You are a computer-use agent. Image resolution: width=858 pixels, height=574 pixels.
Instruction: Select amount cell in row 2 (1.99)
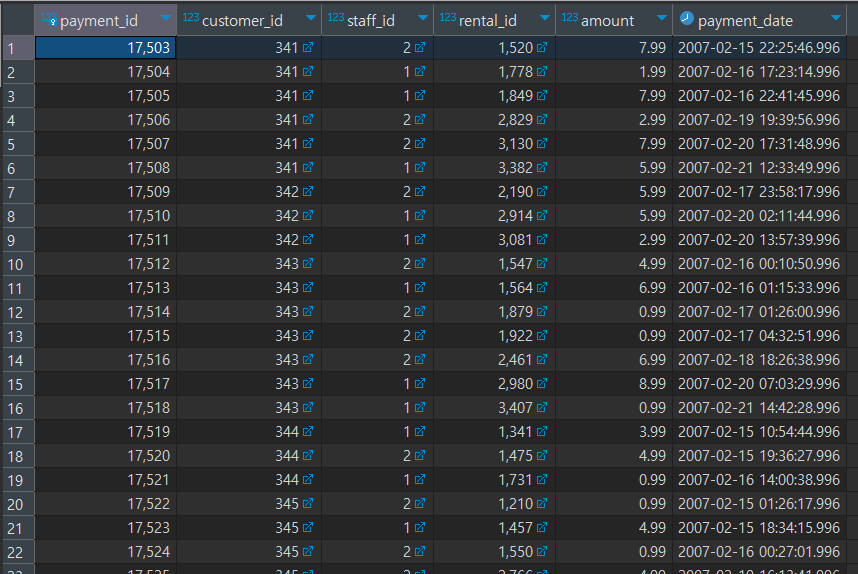(614, 72)
